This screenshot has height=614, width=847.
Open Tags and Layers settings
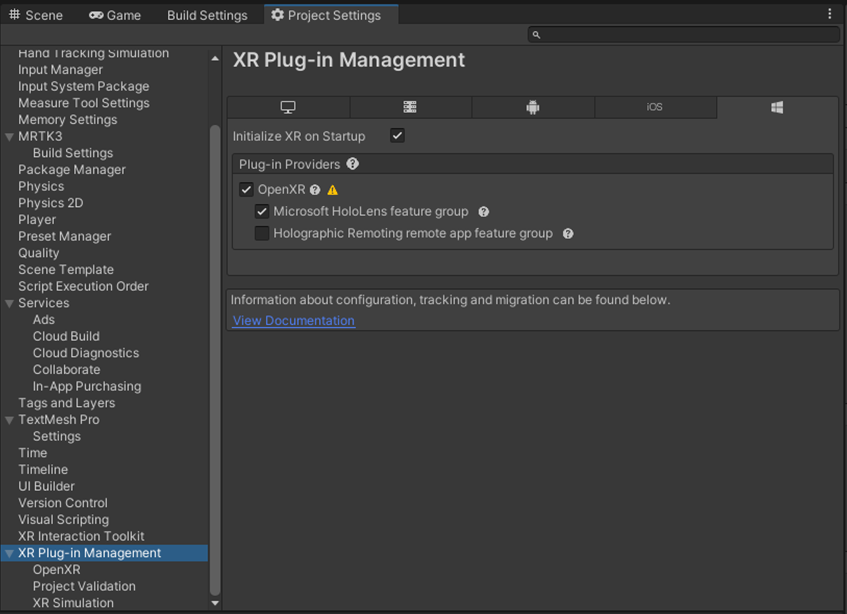(x=66, y=403)
